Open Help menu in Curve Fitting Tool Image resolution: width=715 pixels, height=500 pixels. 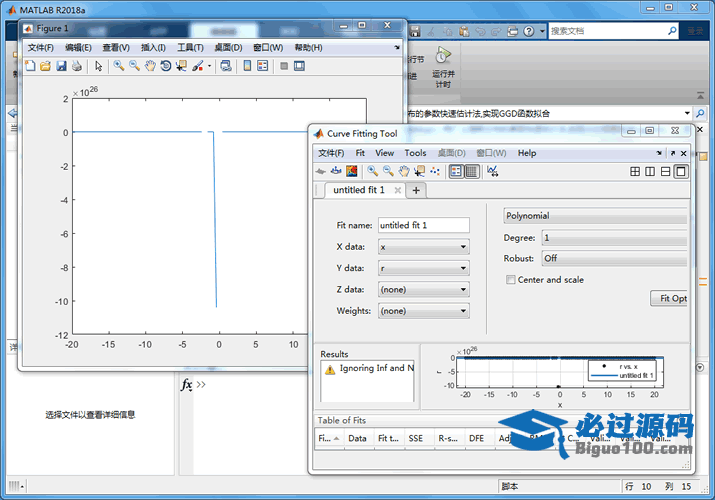[x=527, y=153]
